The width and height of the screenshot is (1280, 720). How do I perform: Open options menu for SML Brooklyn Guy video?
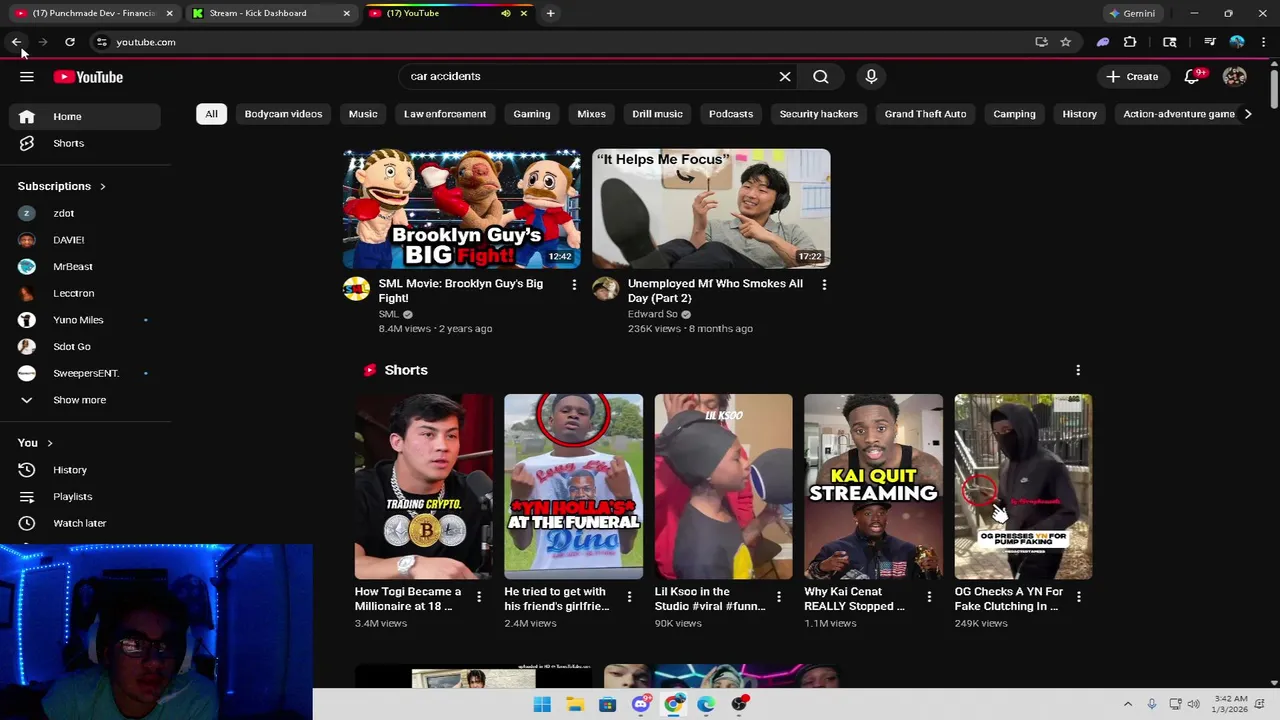pos(574,285)
